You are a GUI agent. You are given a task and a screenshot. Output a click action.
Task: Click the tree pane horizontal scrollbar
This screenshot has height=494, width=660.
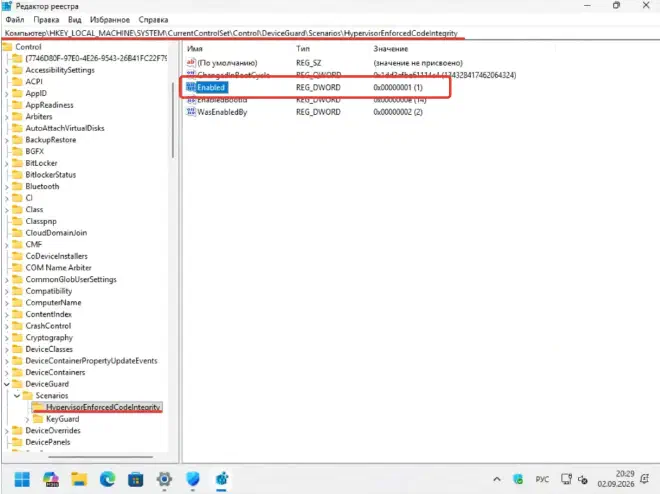point(100,457)
